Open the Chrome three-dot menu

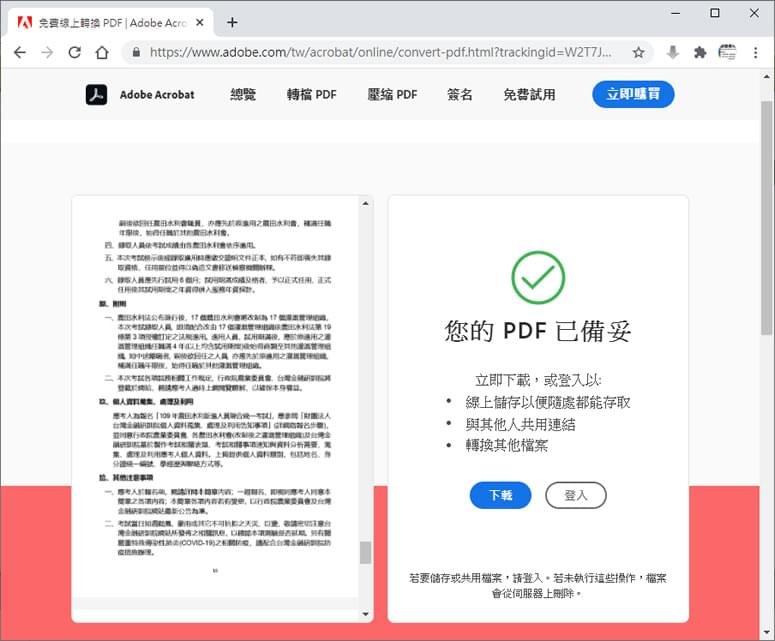tap(755, 52)
